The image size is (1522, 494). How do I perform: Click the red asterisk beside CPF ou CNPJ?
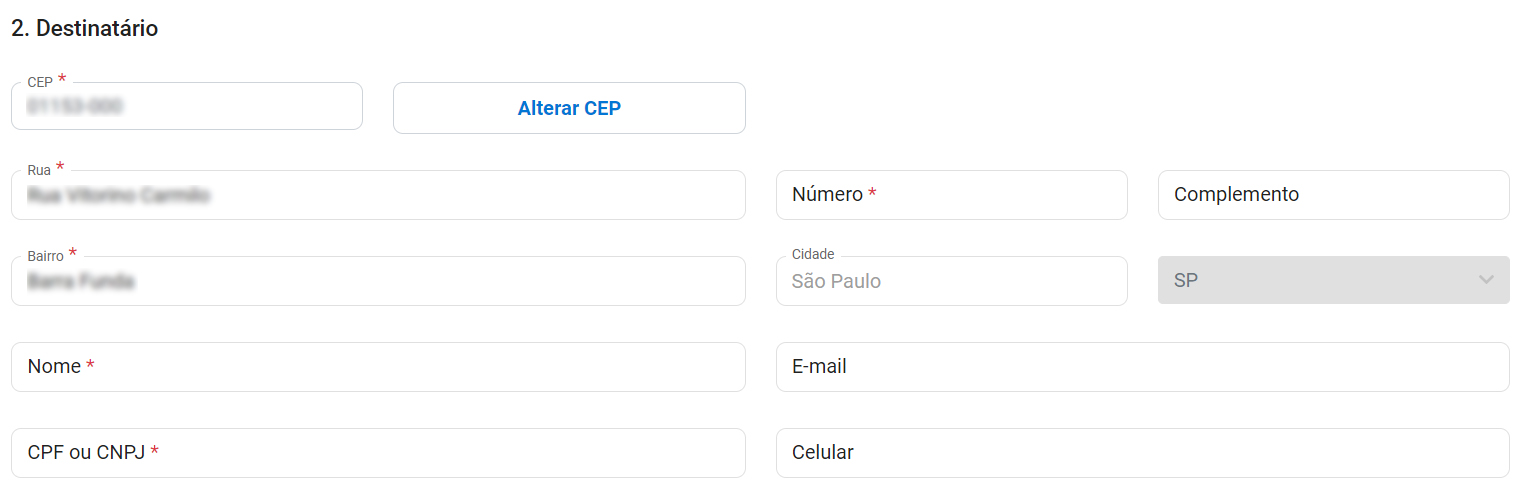pos(155,452)
